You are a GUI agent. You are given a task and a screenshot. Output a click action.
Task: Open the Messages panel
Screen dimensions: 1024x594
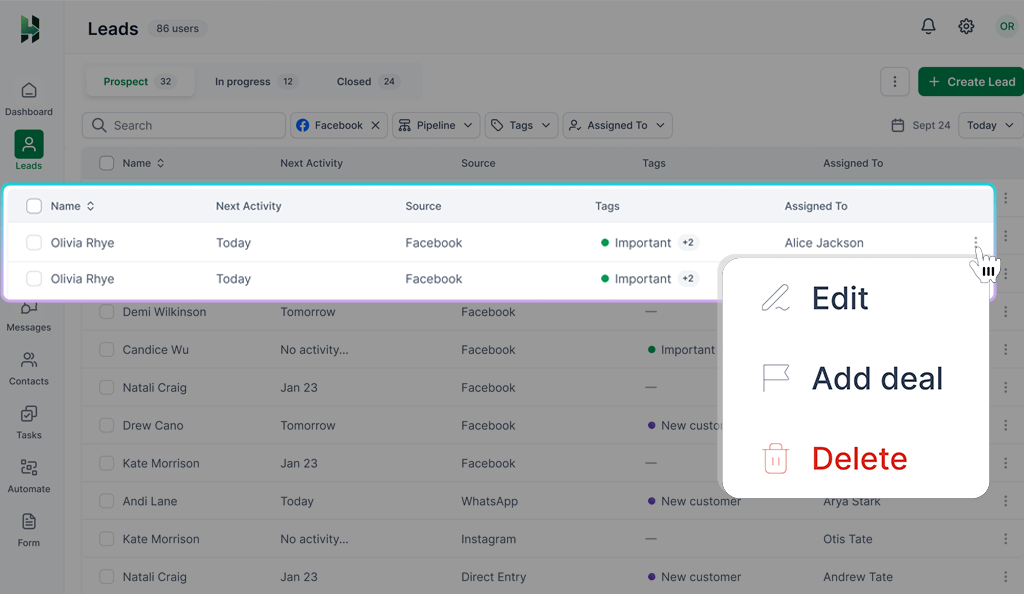tap(29, 317)
